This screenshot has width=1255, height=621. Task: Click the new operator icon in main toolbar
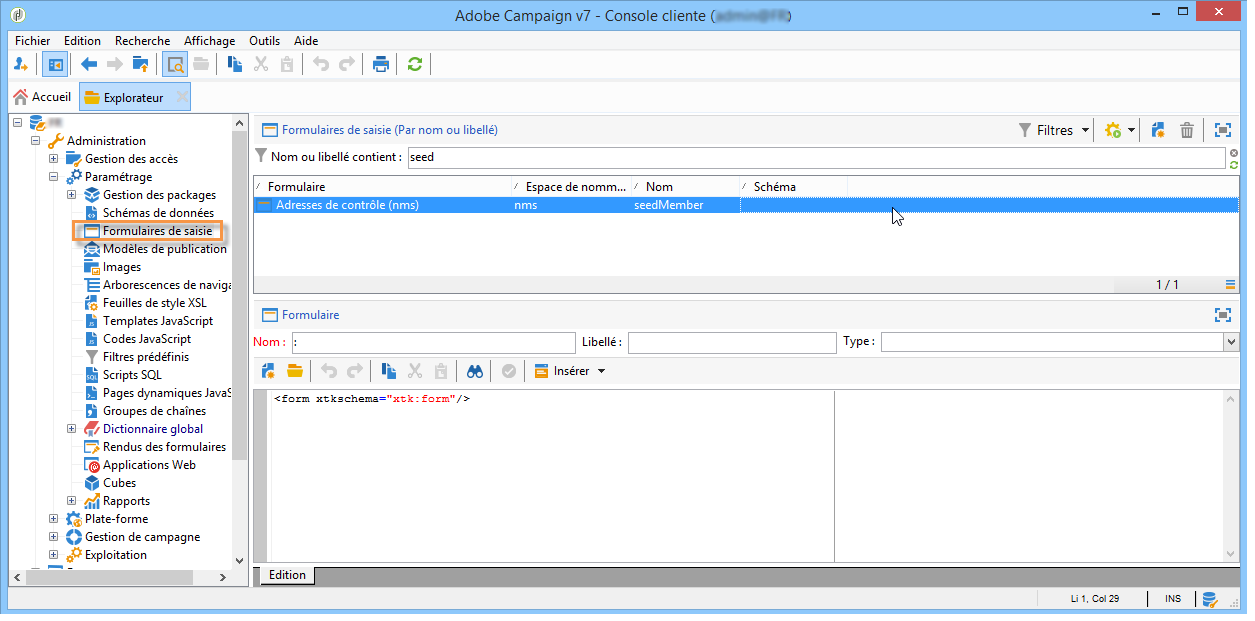pyautogui.click(x=21, y=64)
